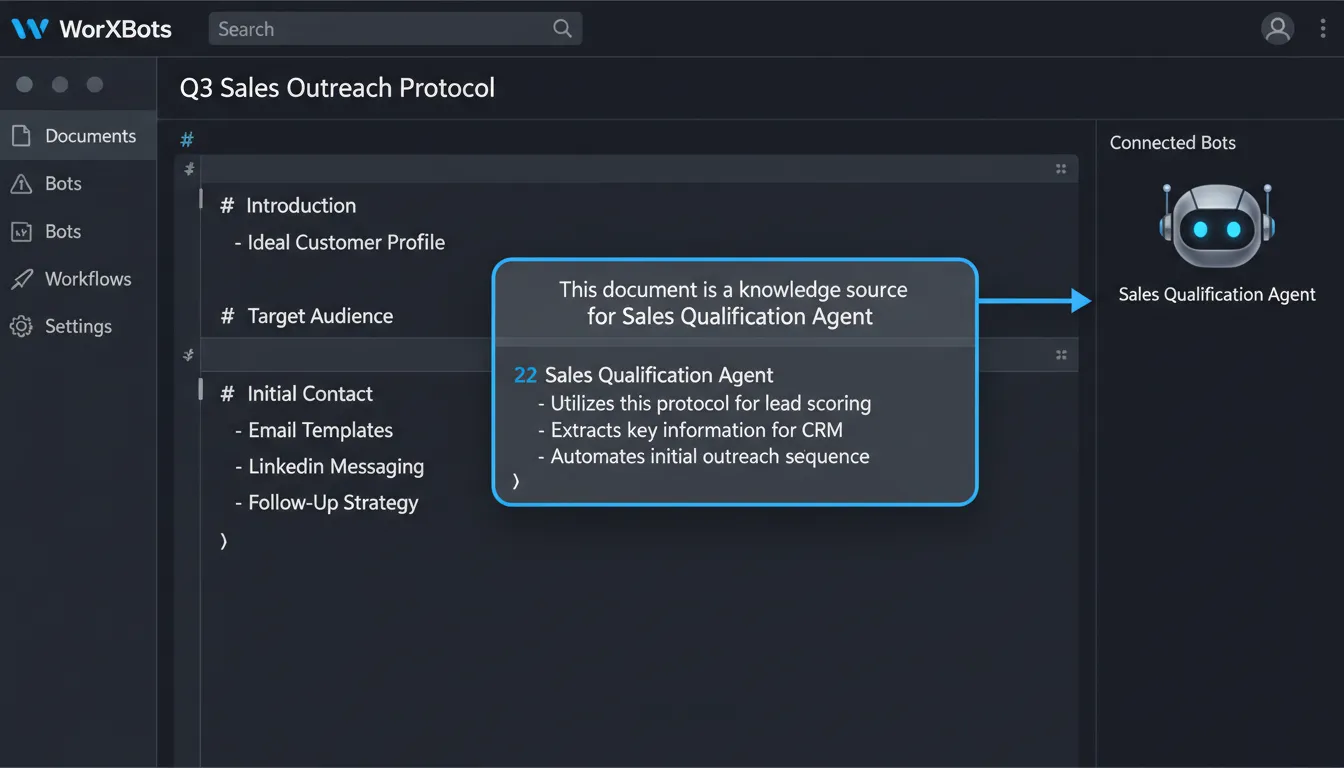Click the second Bots document icon in sidebar
The image size is (1344, 768).
[x=23, y=231]
